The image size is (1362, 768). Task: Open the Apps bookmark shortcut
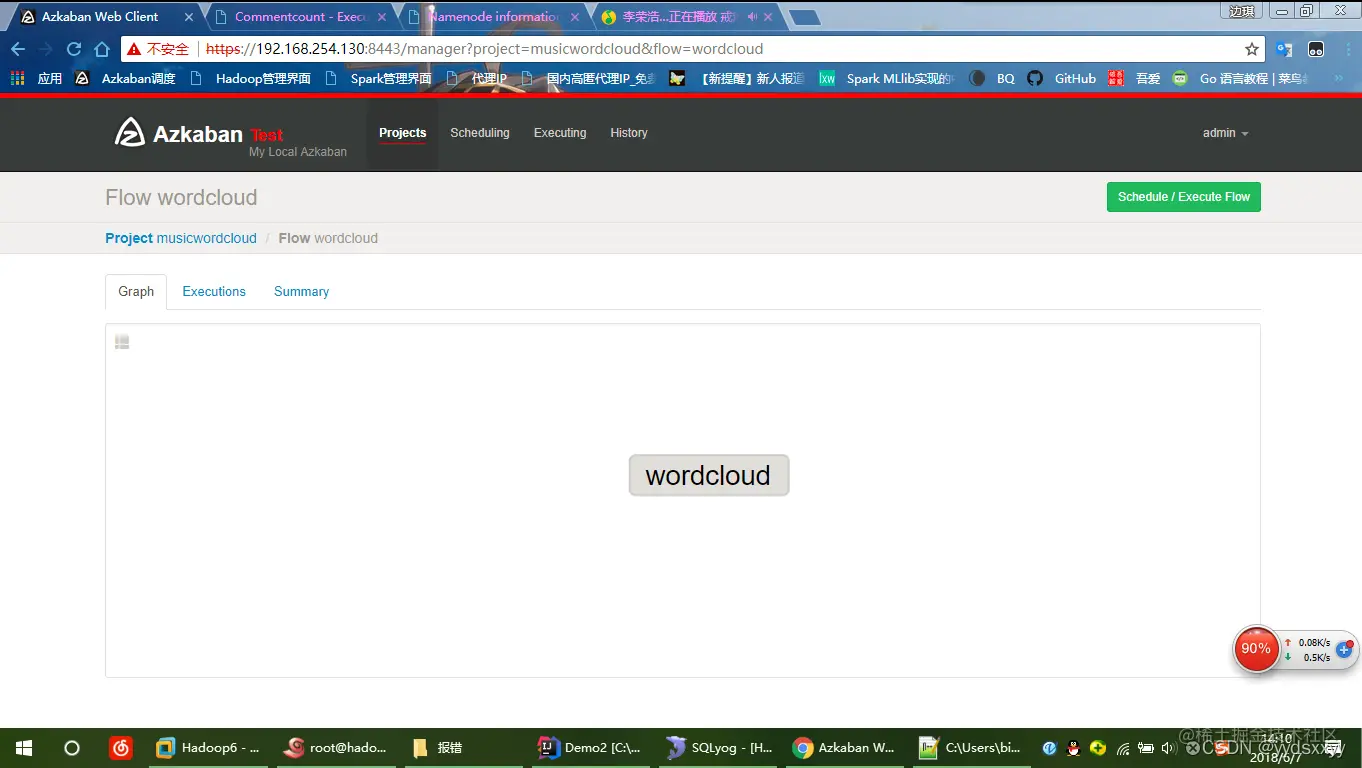click(36, 78)
